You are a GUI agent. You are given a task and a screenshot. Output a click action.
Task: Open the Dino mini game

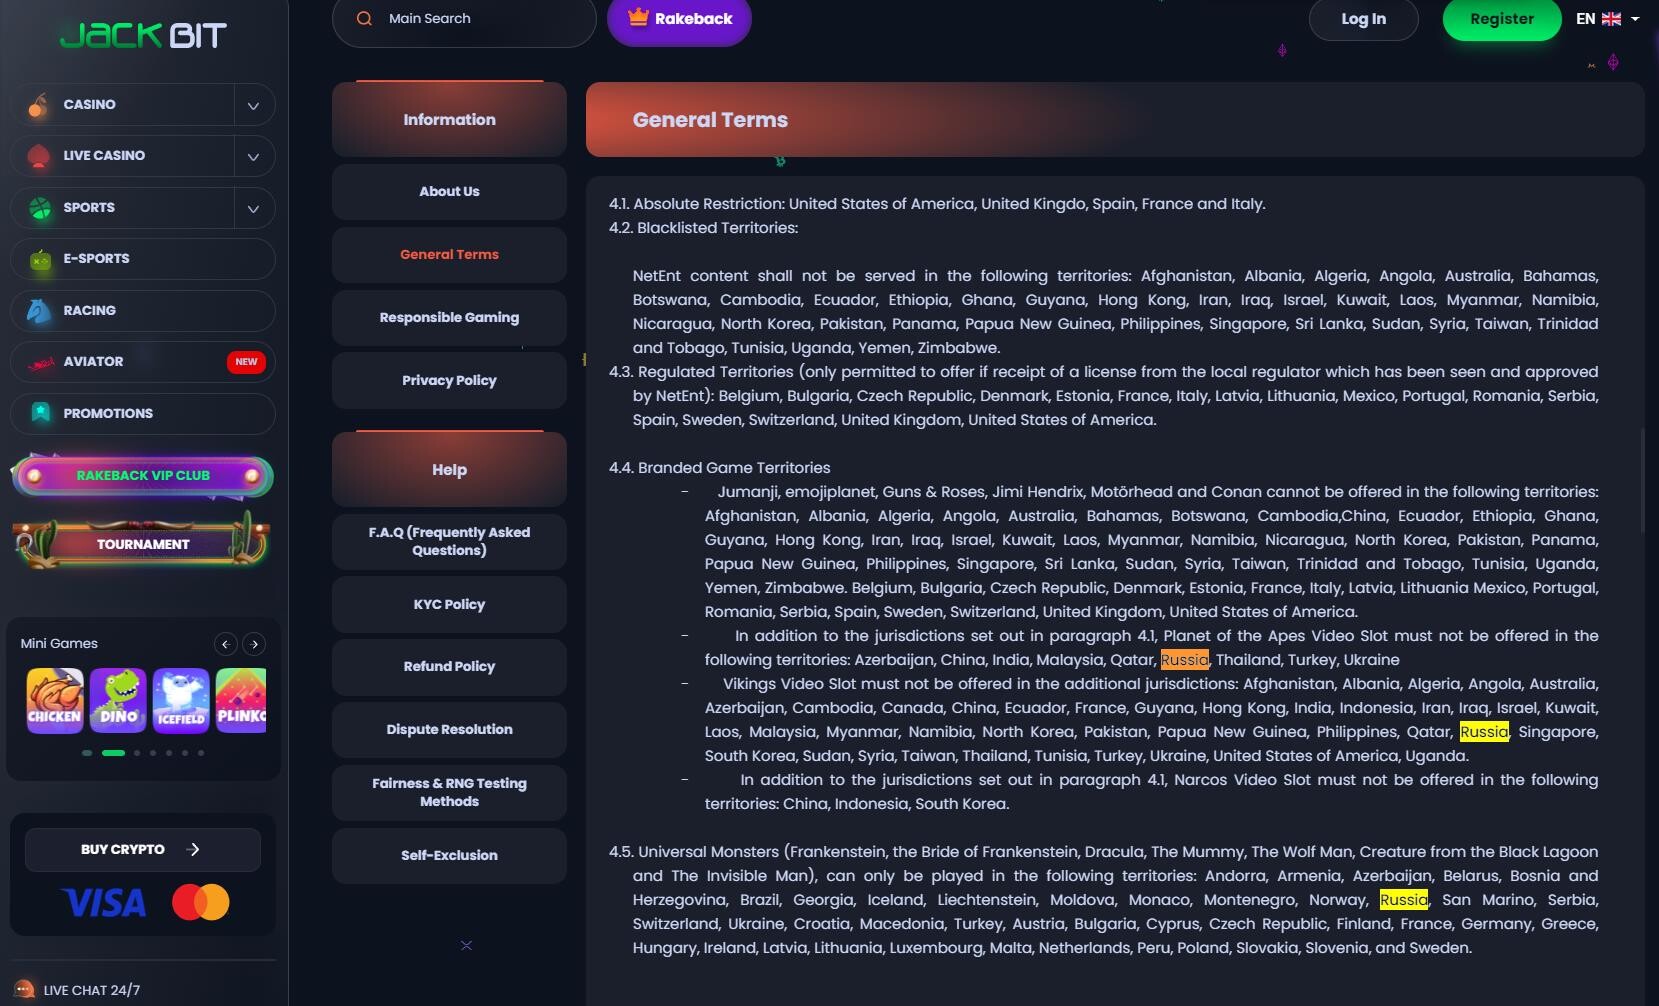click(x=117, y=700)
